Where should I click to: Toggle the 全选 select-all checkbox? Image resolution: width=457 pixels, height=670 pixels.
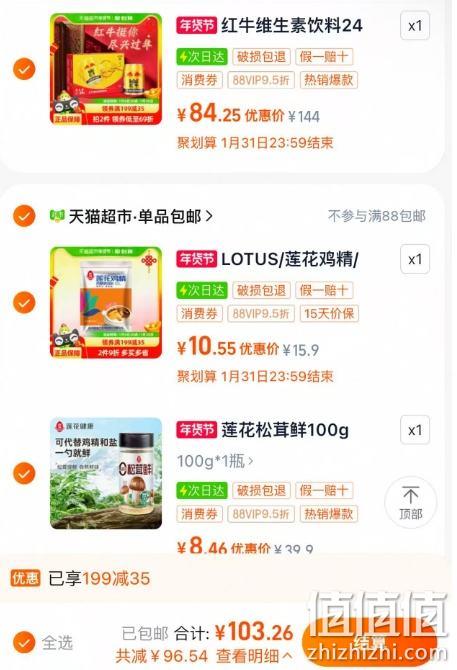[24, 642]
